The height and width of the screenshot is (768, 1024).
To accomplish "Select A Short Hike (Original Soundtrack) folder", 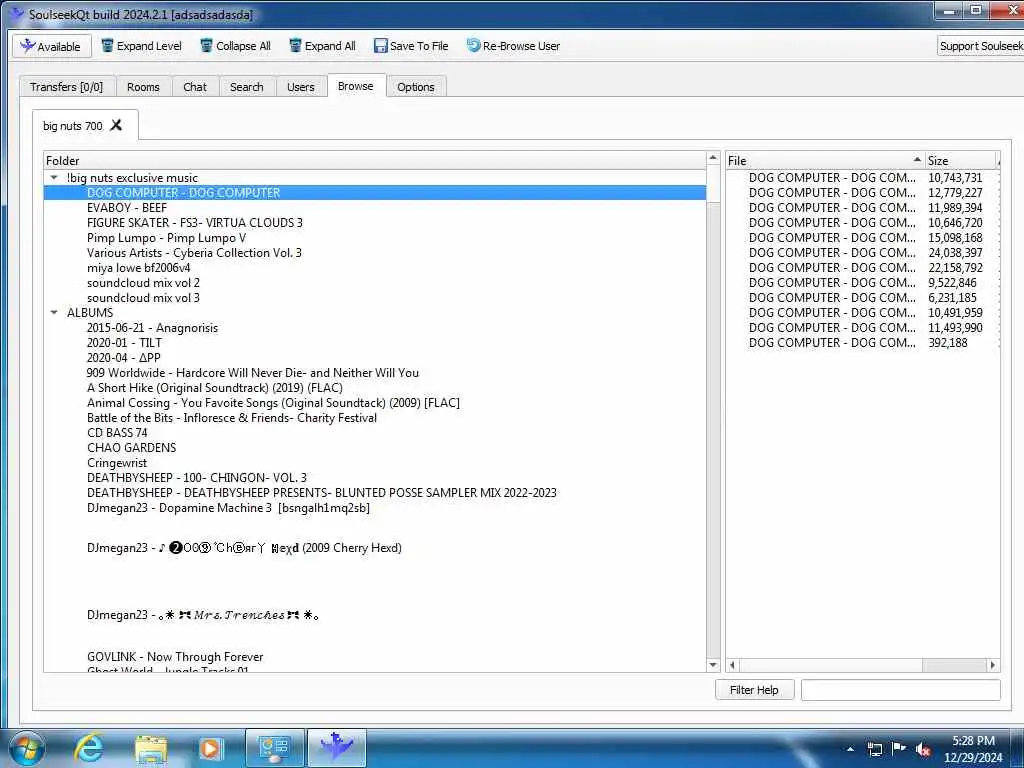I will 215,388.
